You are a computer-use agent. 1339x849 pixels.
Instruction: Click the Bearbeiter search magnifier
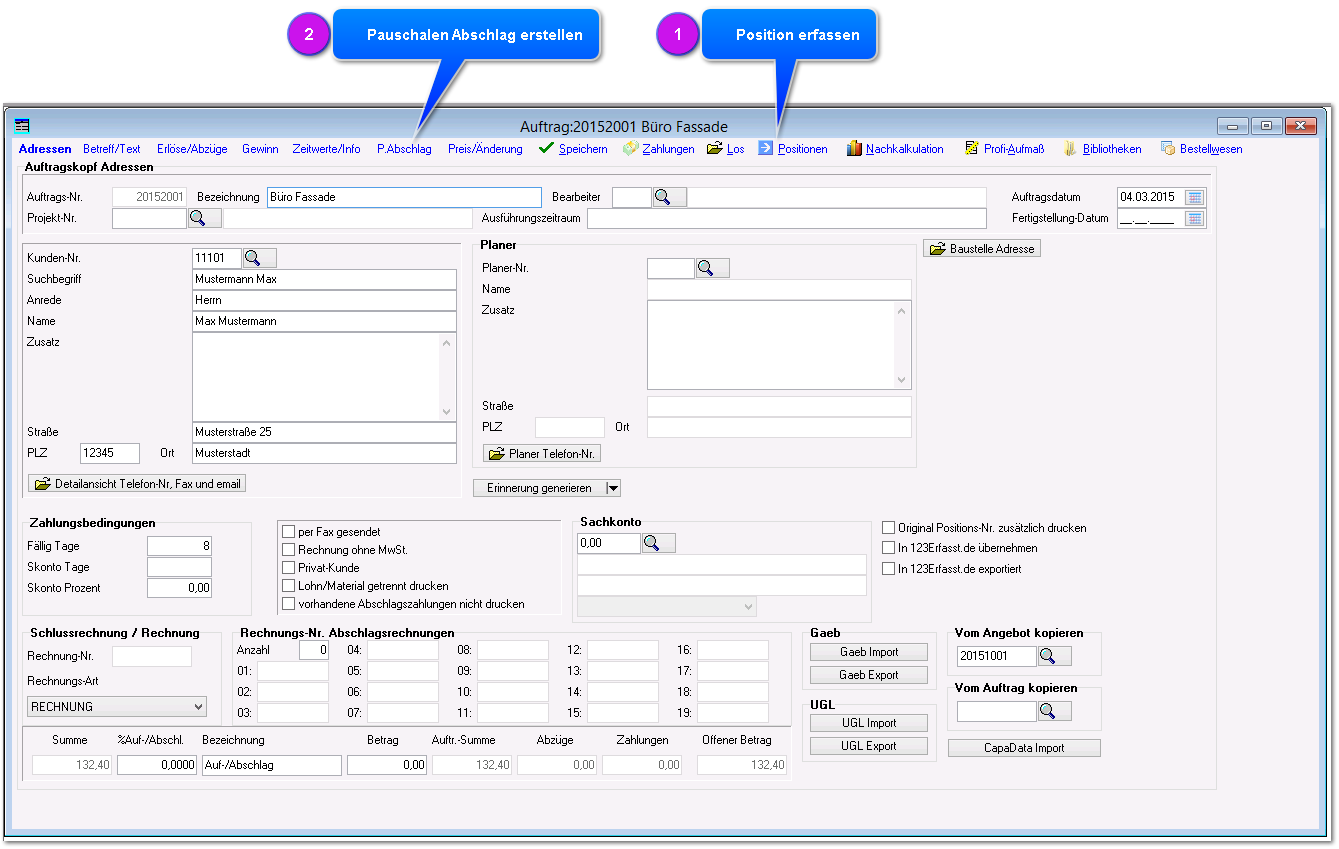pyautogui.click(x=669, y=197)
